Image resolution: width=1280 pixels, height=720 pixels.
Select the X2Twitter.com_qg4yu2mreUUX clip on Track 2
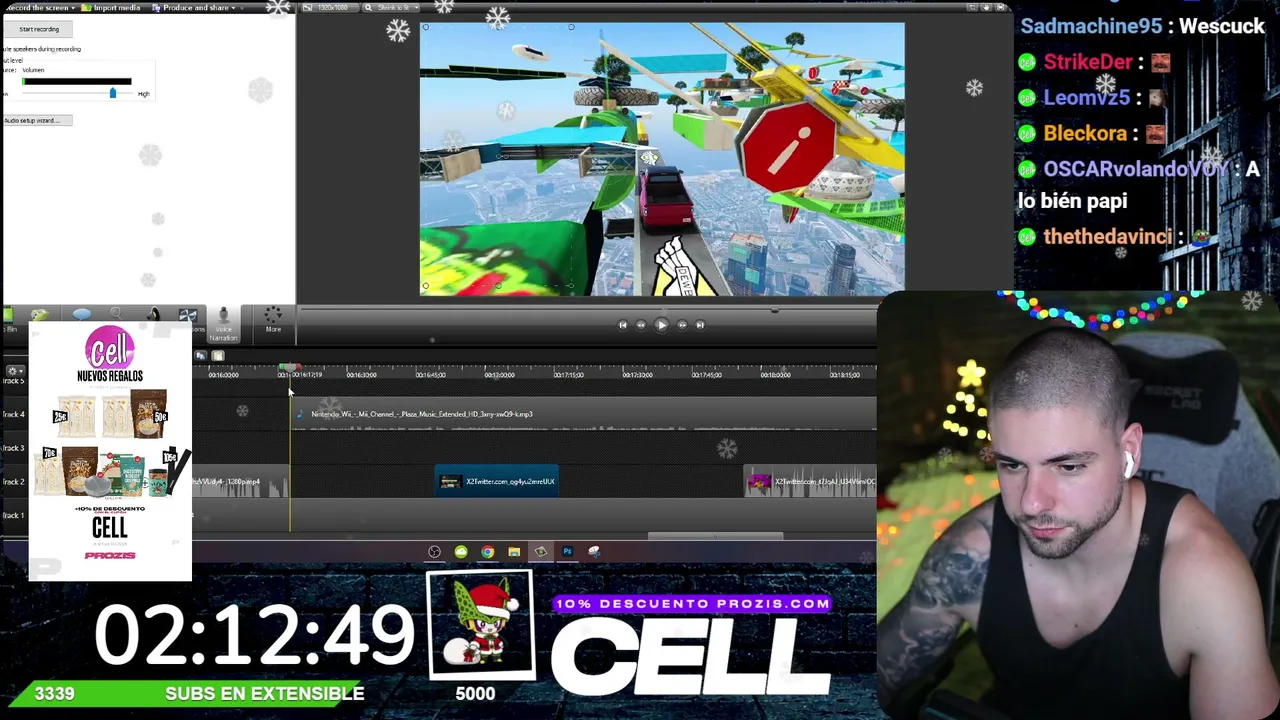[497, 482]
